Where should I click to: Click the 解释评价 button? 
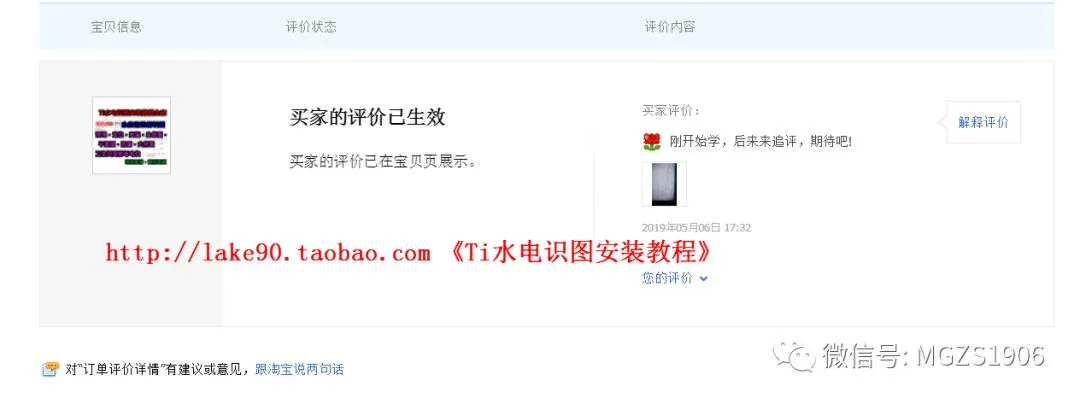pos(984,123)
